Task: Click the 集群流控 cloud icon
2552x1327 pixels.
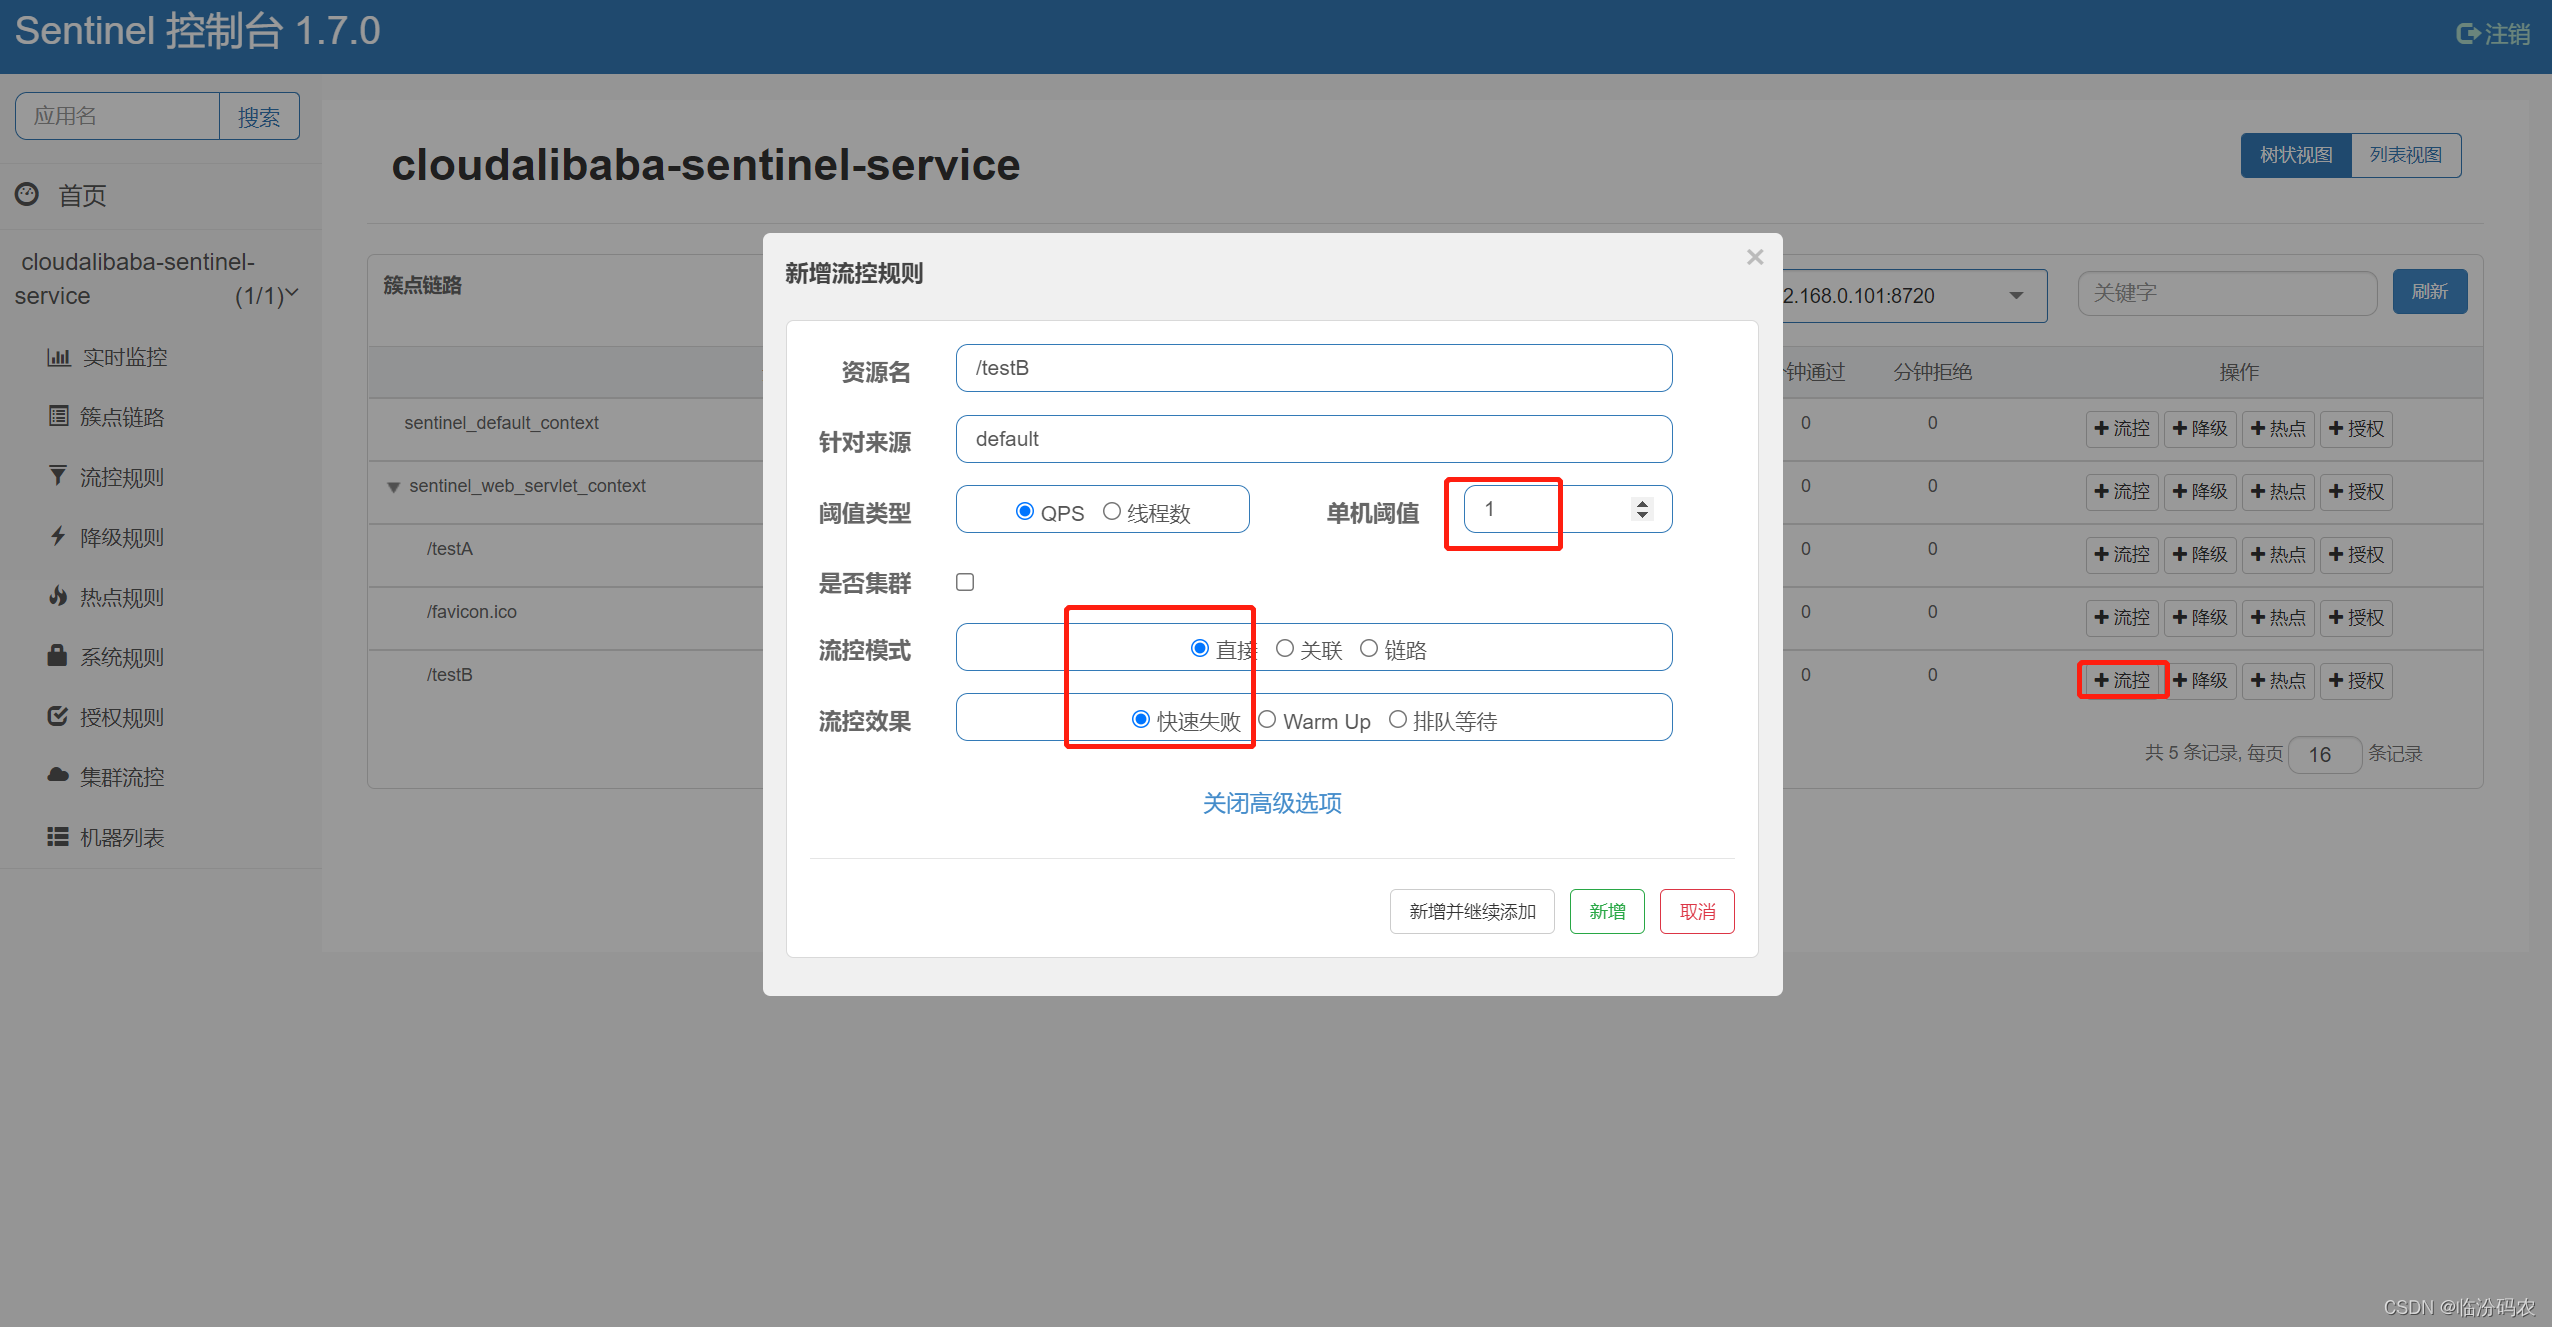Action: (58, 775)
